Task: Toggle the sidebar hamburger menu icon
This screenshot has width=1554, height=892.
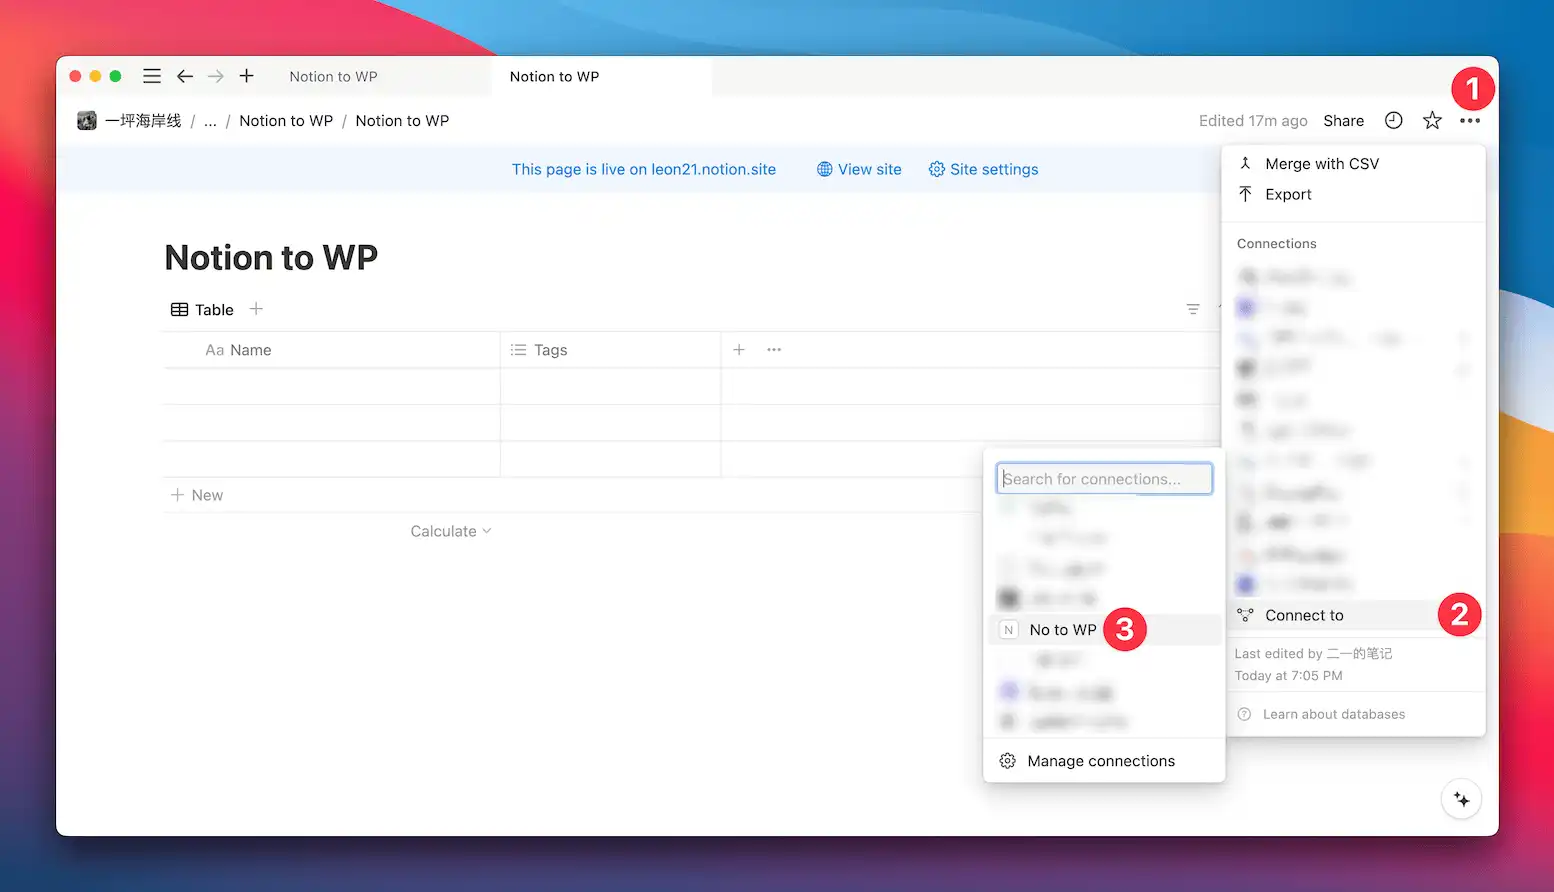Action: coord(152,76)
